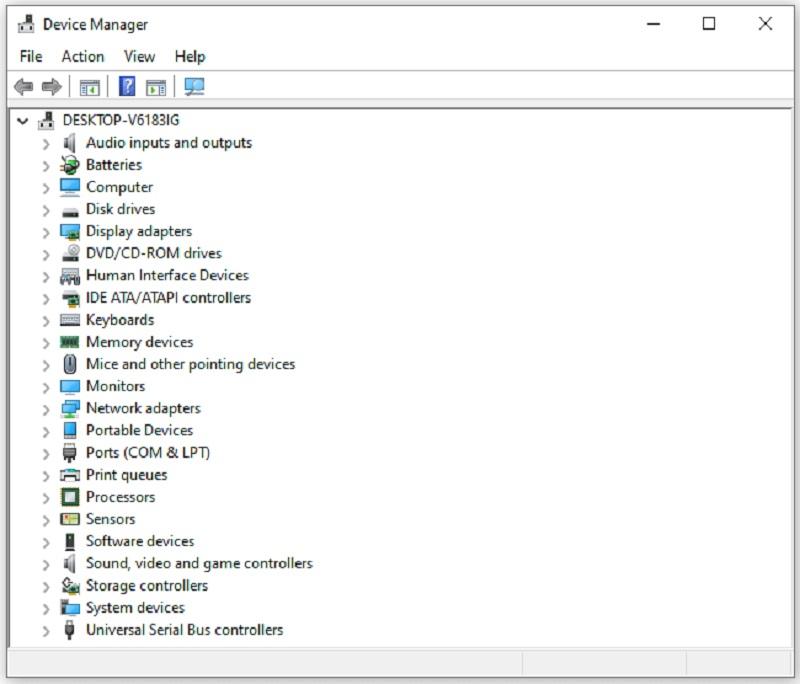Click the Processors chip icon
The height and width of the screenshot is (684, 800).
(69, 497)
